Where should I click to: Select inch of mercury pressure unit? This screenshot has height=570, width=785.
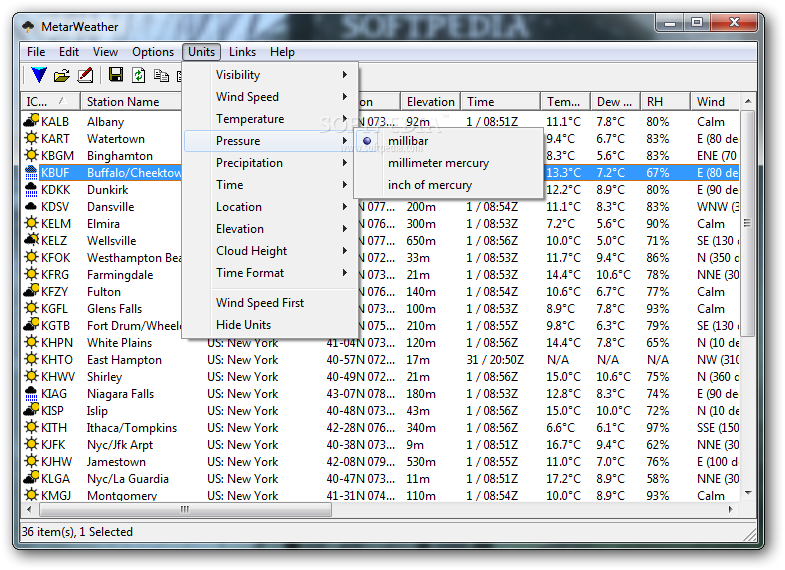[448, 185]
